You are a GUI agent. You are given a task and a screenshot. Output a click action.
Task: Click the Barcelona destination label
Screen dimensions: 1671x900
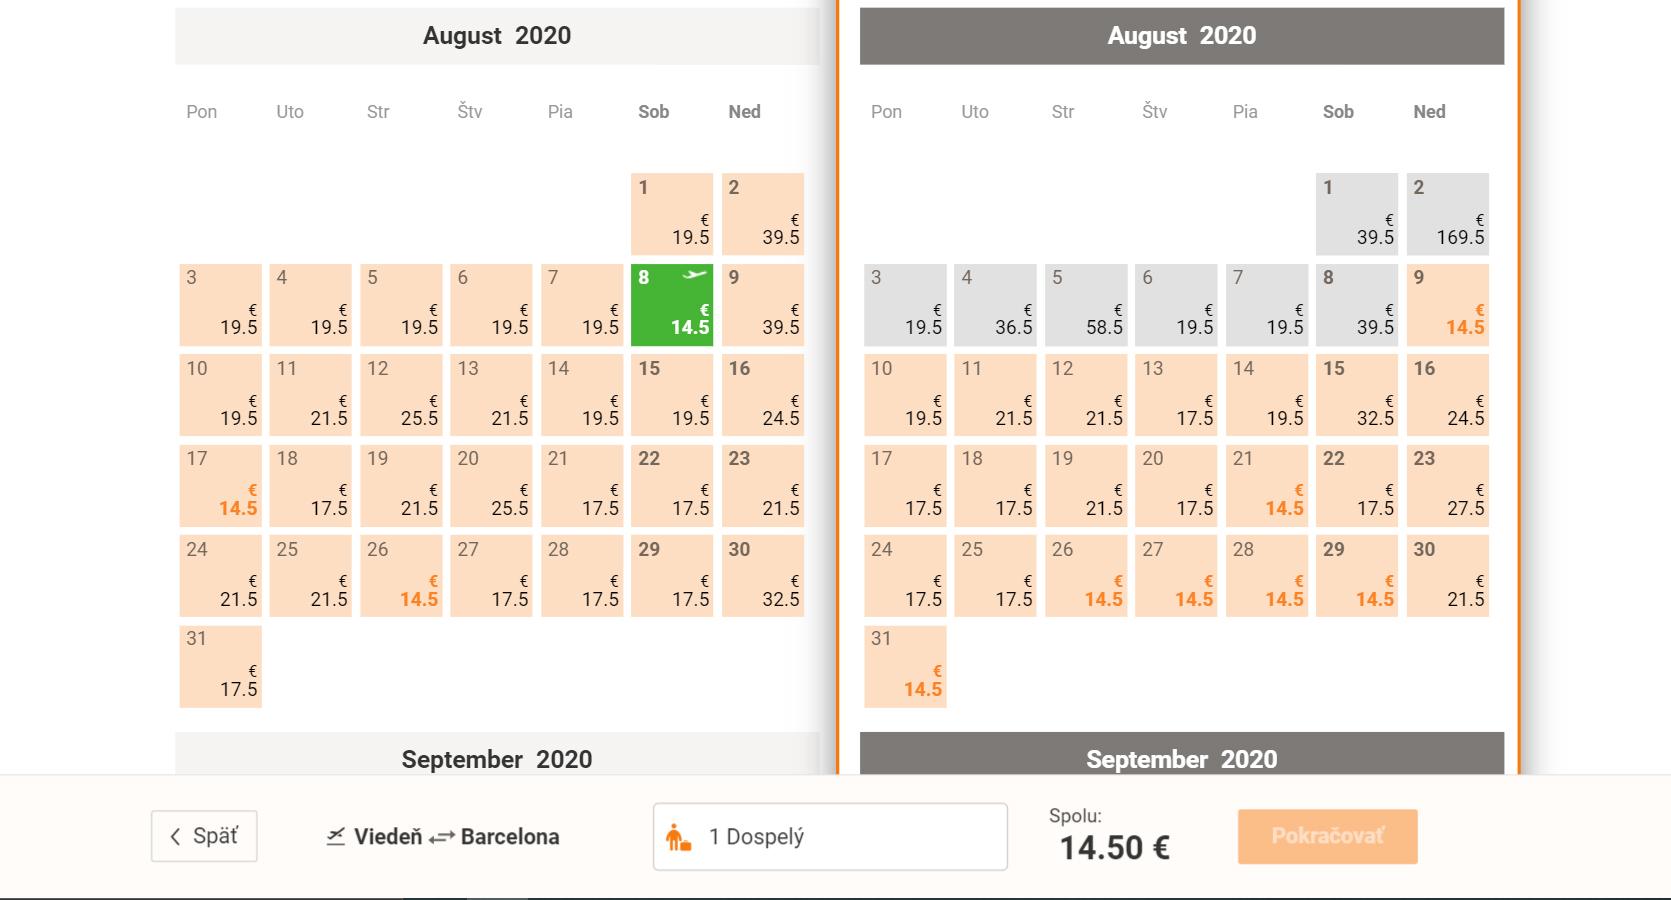coord(510,837)
